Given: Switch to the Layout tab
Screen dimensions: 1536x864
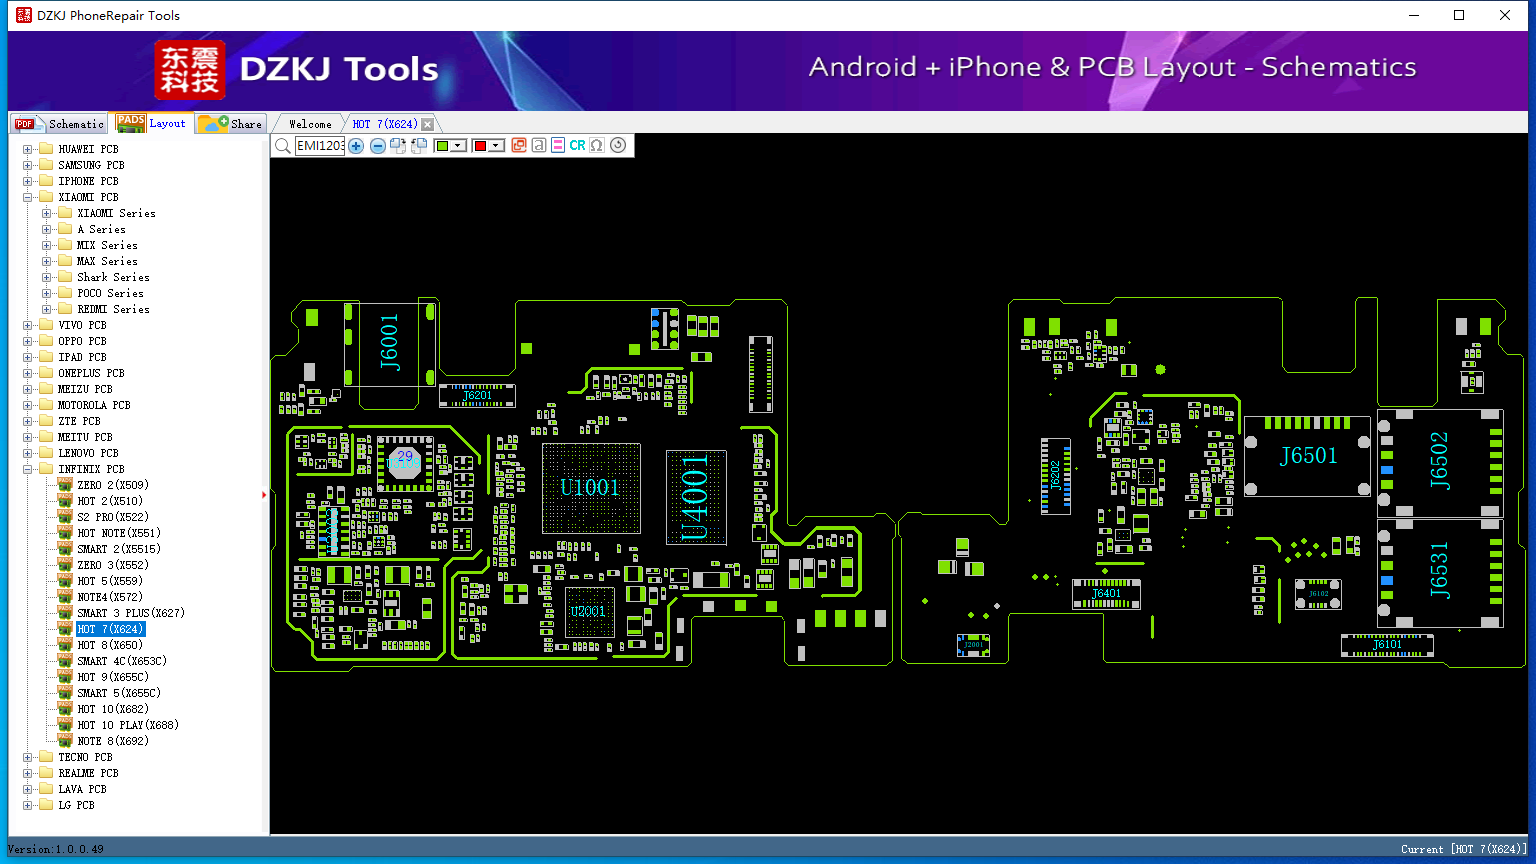Looking at the screenshot, I should [151, 123].
